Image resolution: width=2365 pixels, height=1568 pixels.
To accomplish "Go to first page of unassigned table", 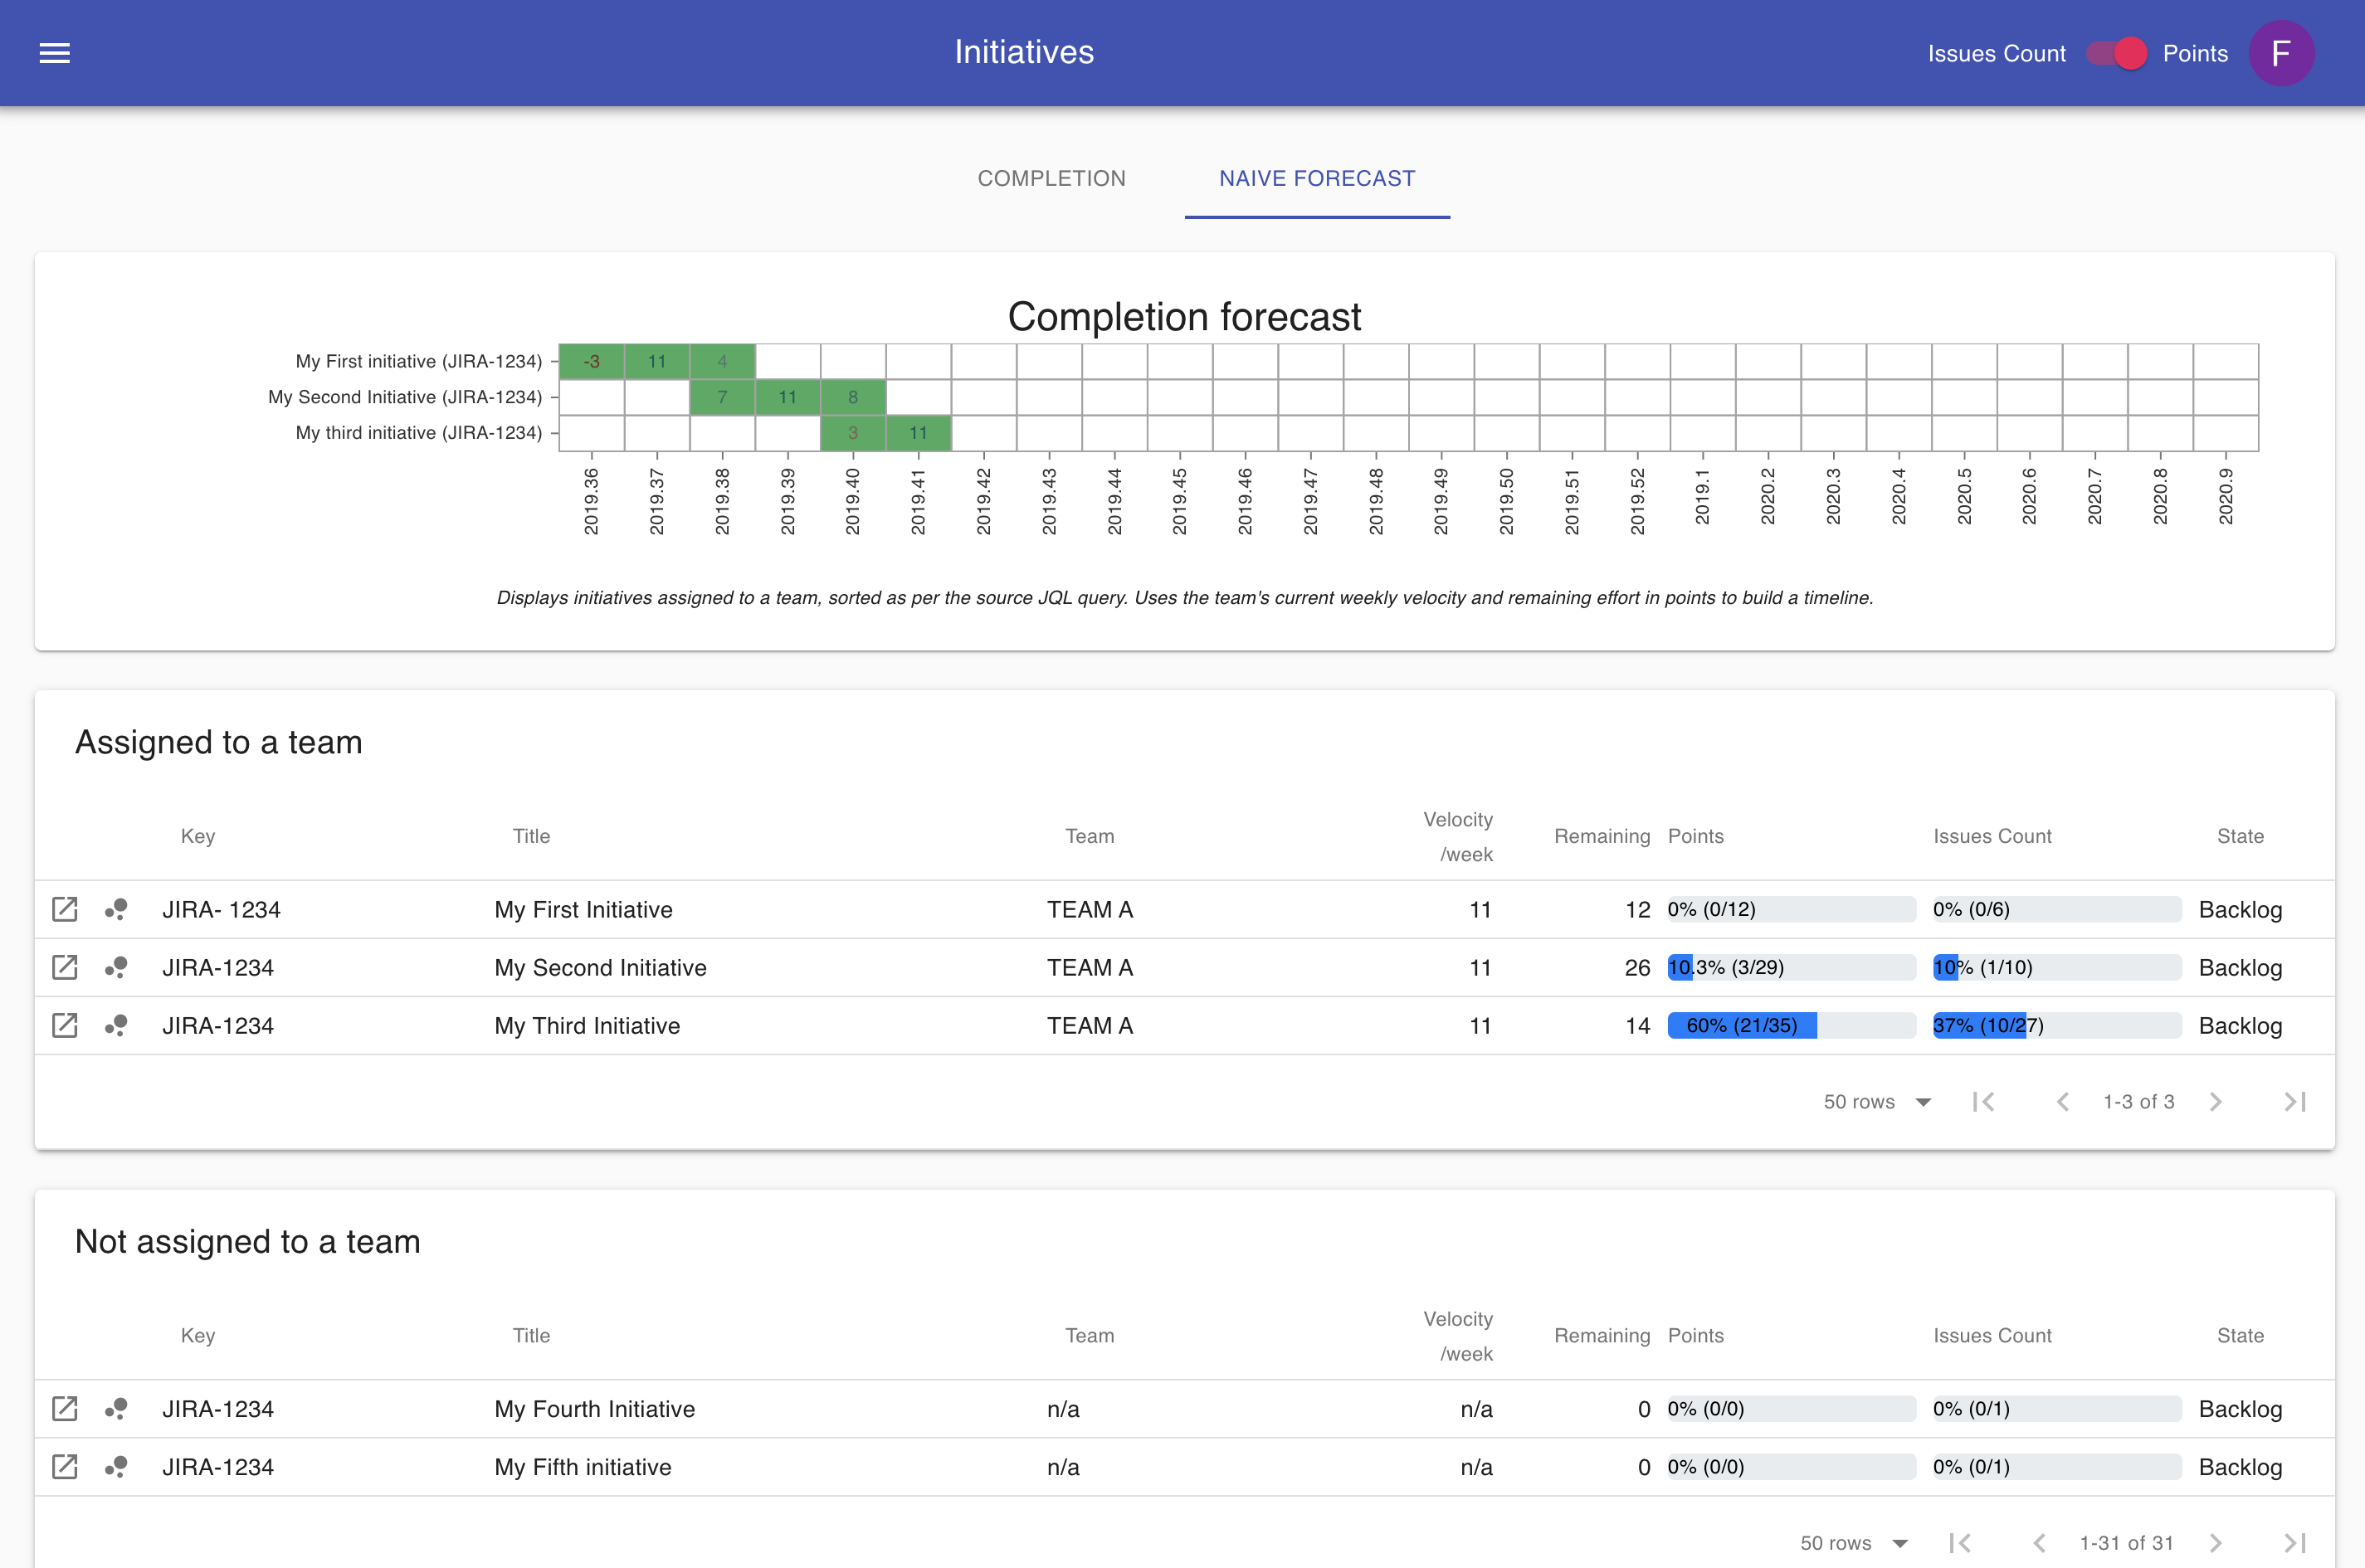I will pos(1960,1542).
